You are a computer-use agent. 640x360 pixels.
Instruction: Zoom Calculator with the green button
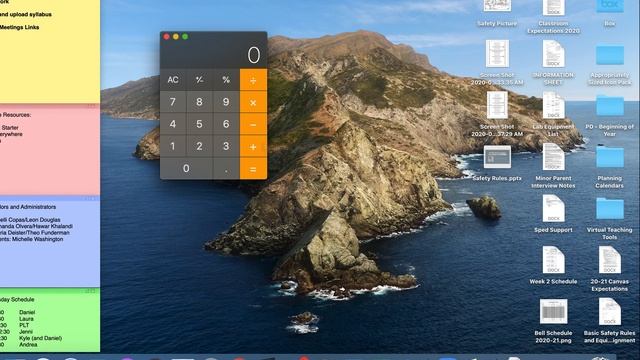(x=185, y=37)
